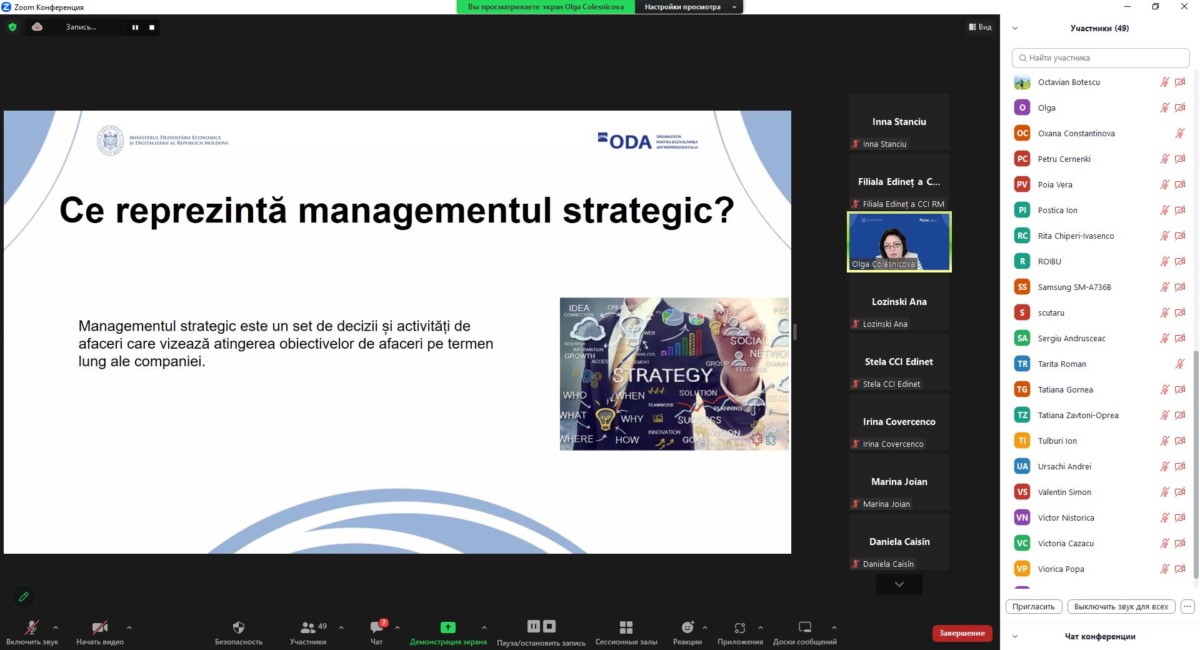
Task: Select Inna Stanciu video tile
Action: point(899,122)
